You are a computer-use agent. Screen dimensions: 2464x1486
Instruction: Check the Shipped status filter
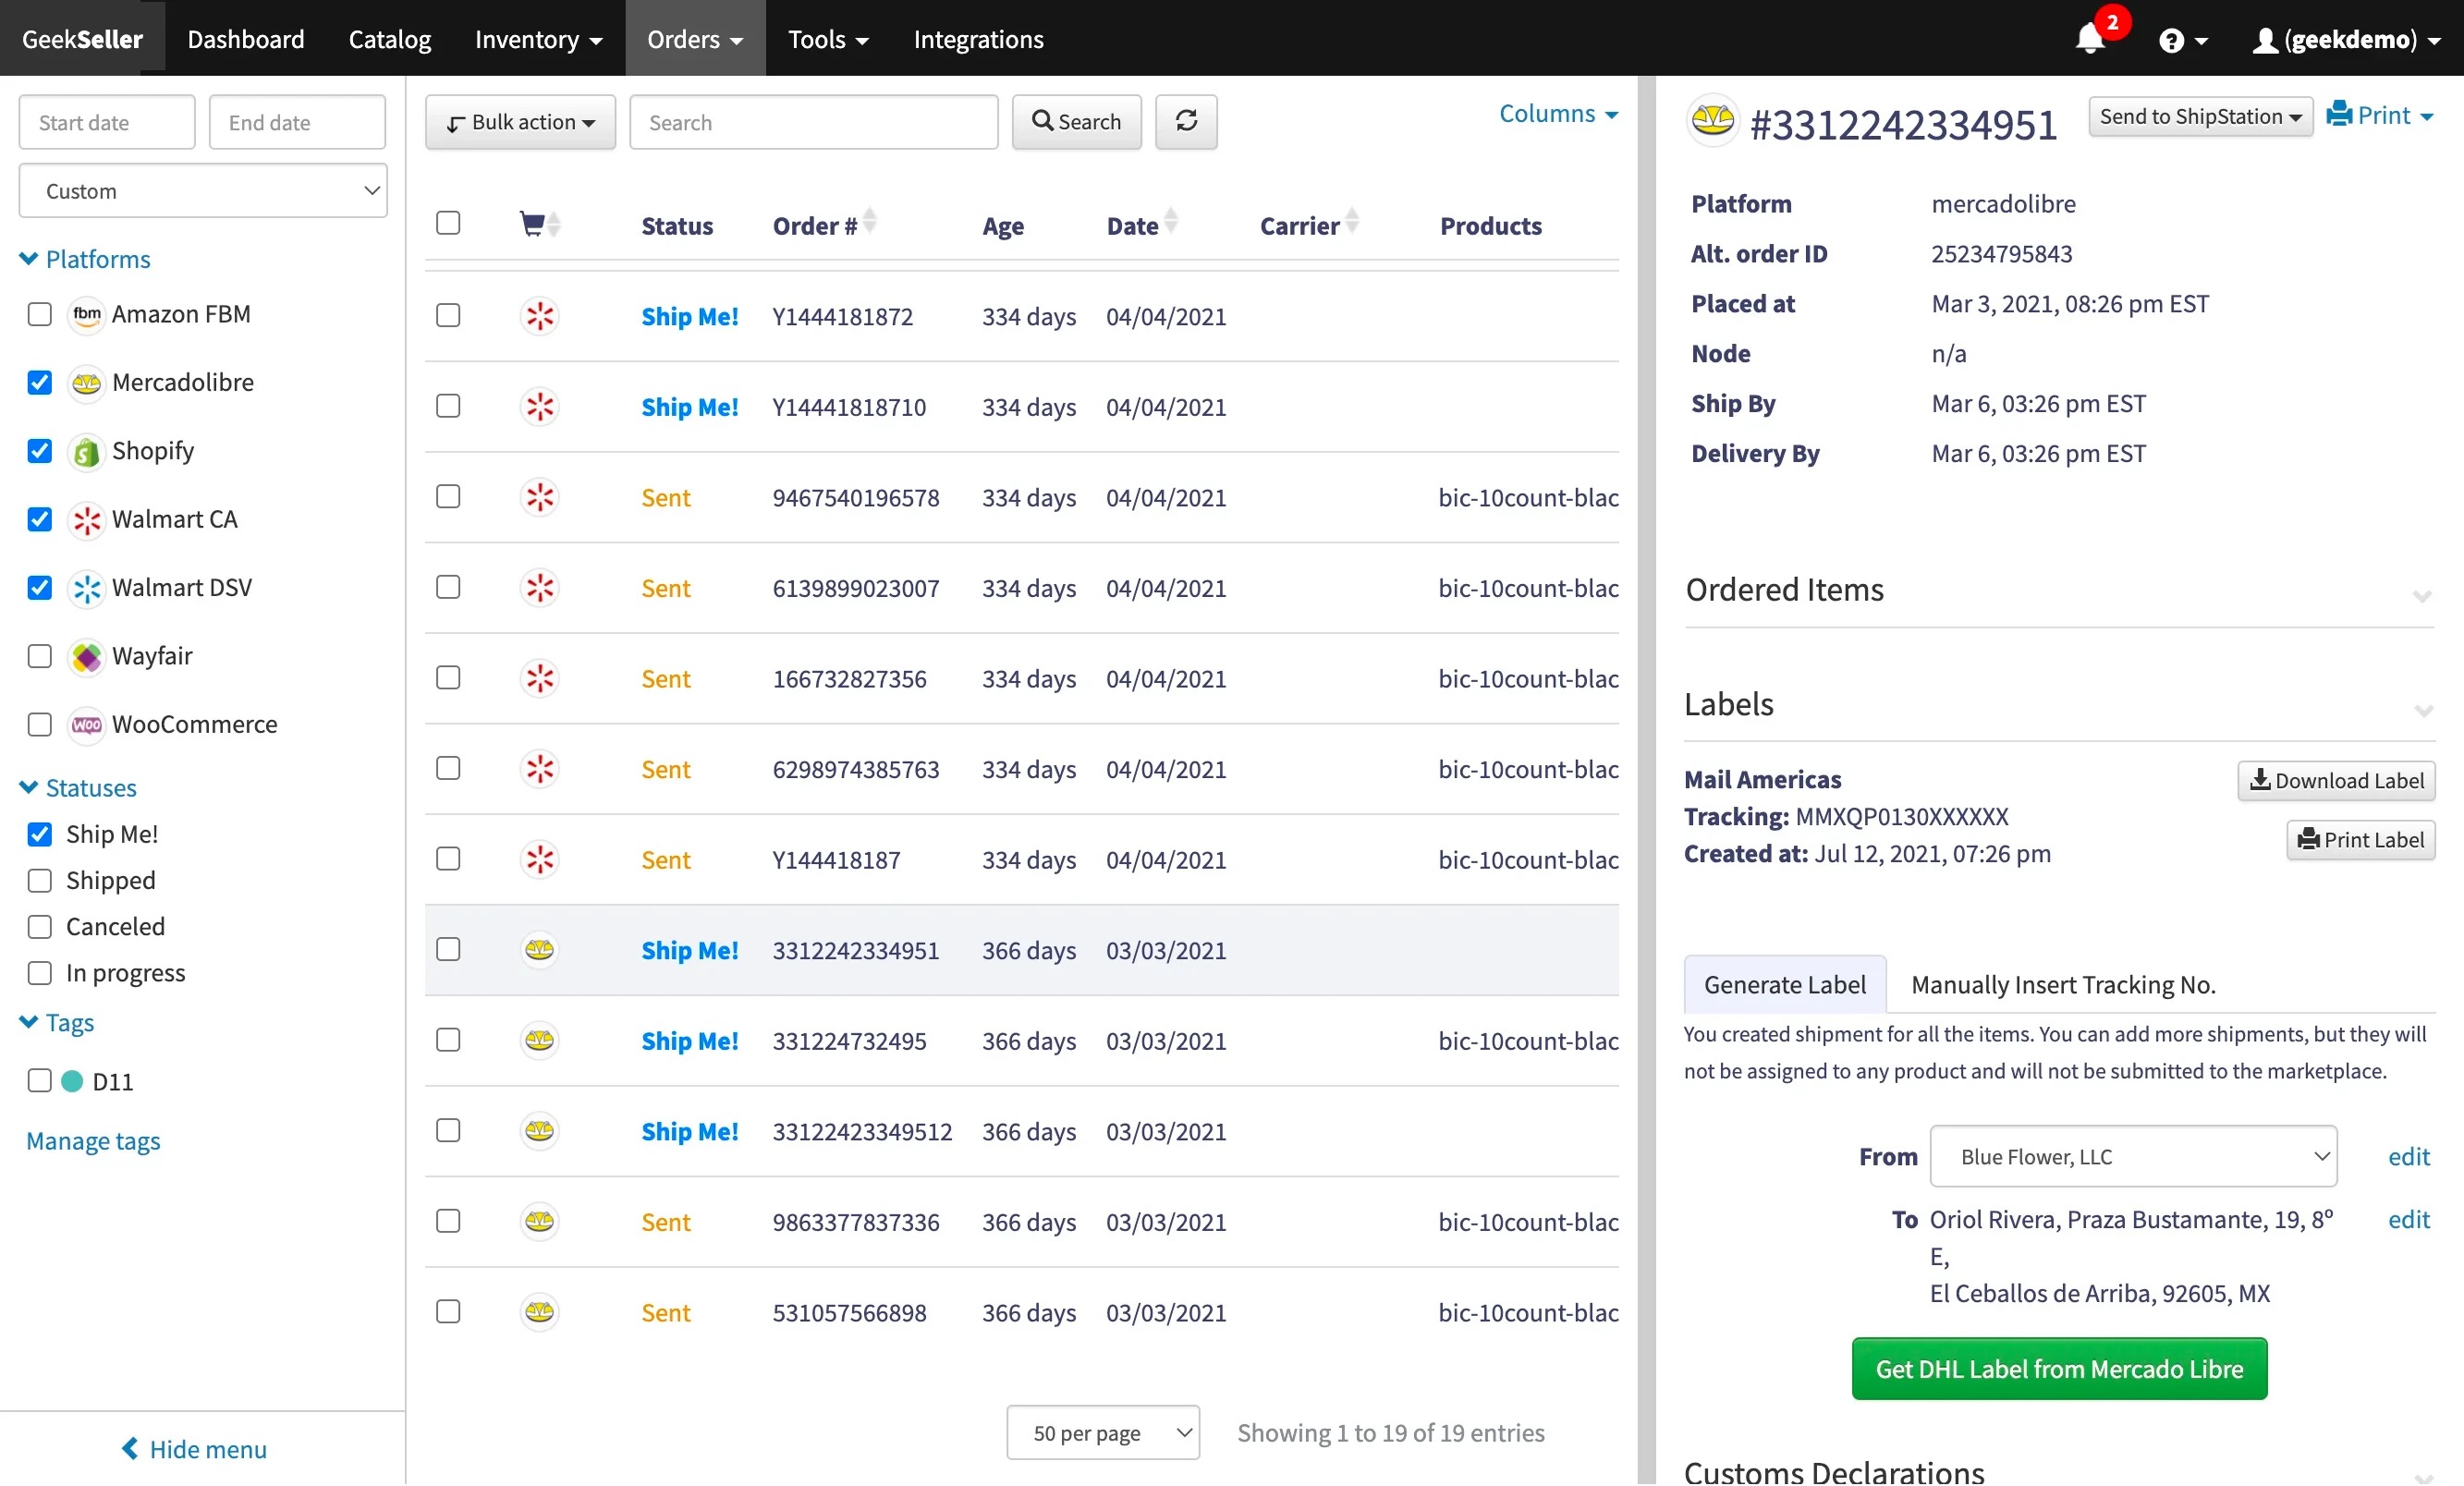pyautogui.click(x=40, y=880)
